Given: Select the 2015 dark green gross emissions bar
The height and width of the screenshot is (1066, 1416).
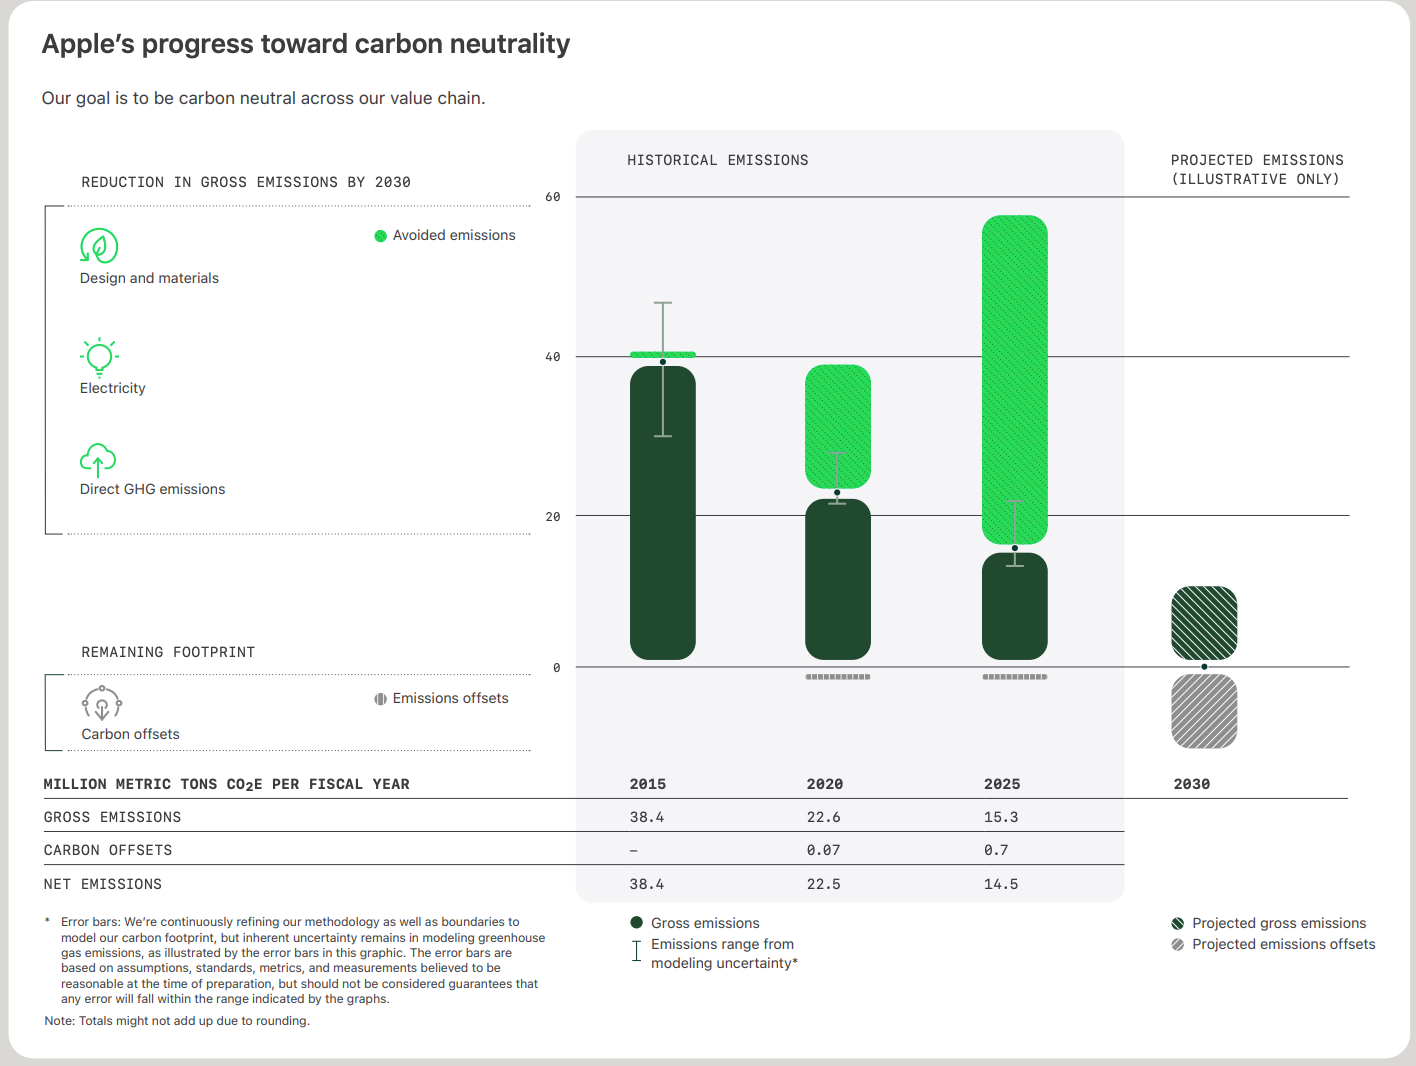Looking at the screenshot, I should coord(663,513).
